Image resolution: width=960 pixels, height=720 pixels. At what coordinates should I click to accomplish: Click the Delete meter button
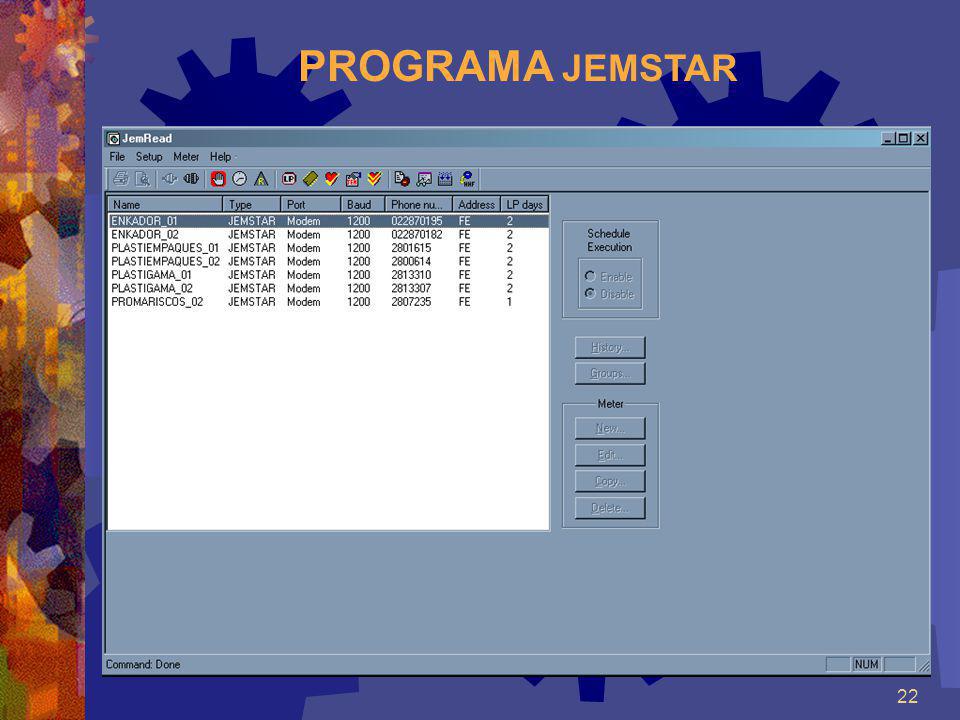click(610, 508)
